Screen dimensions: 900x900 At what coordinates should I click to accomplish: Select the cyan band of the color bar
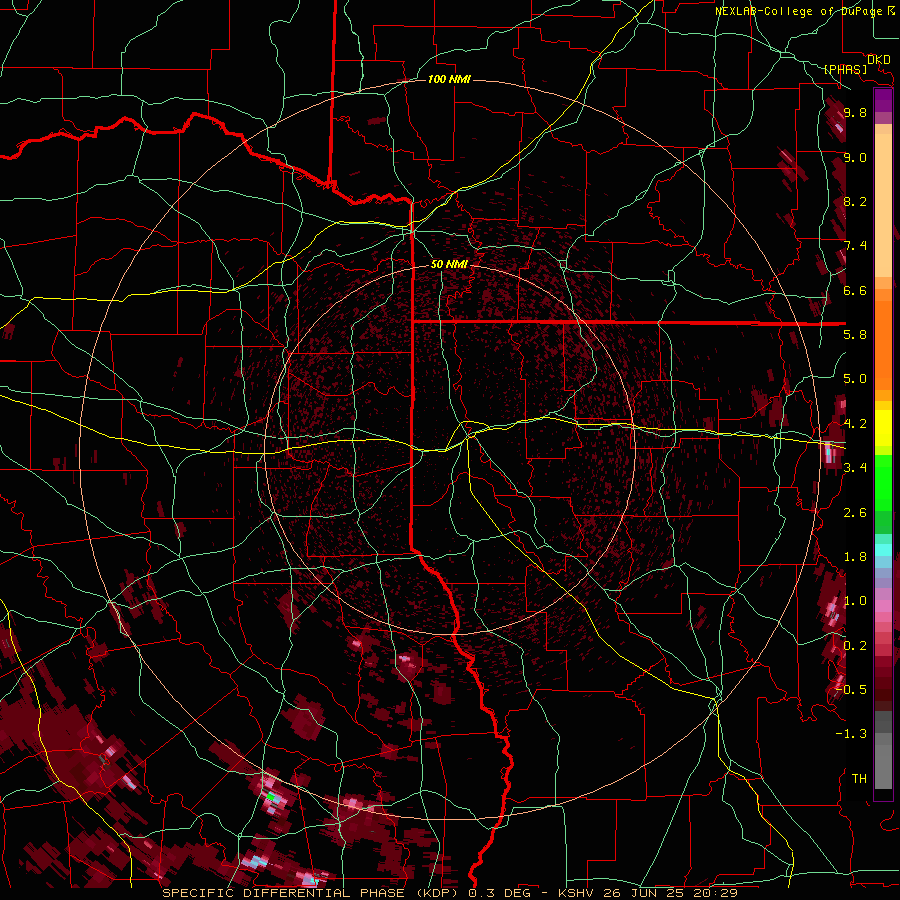[x=883, y=550]
